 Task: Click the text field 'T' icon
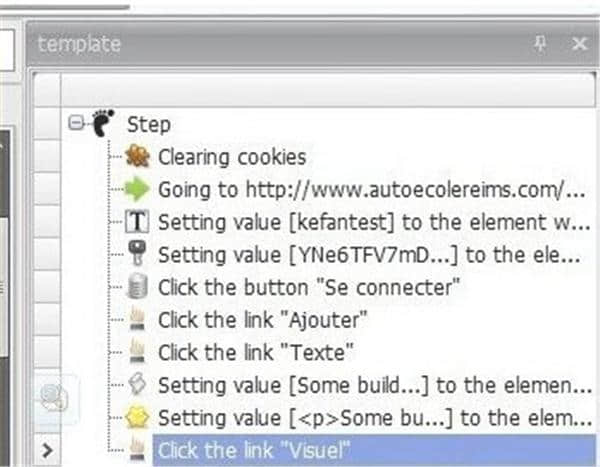tap(137, 222)
